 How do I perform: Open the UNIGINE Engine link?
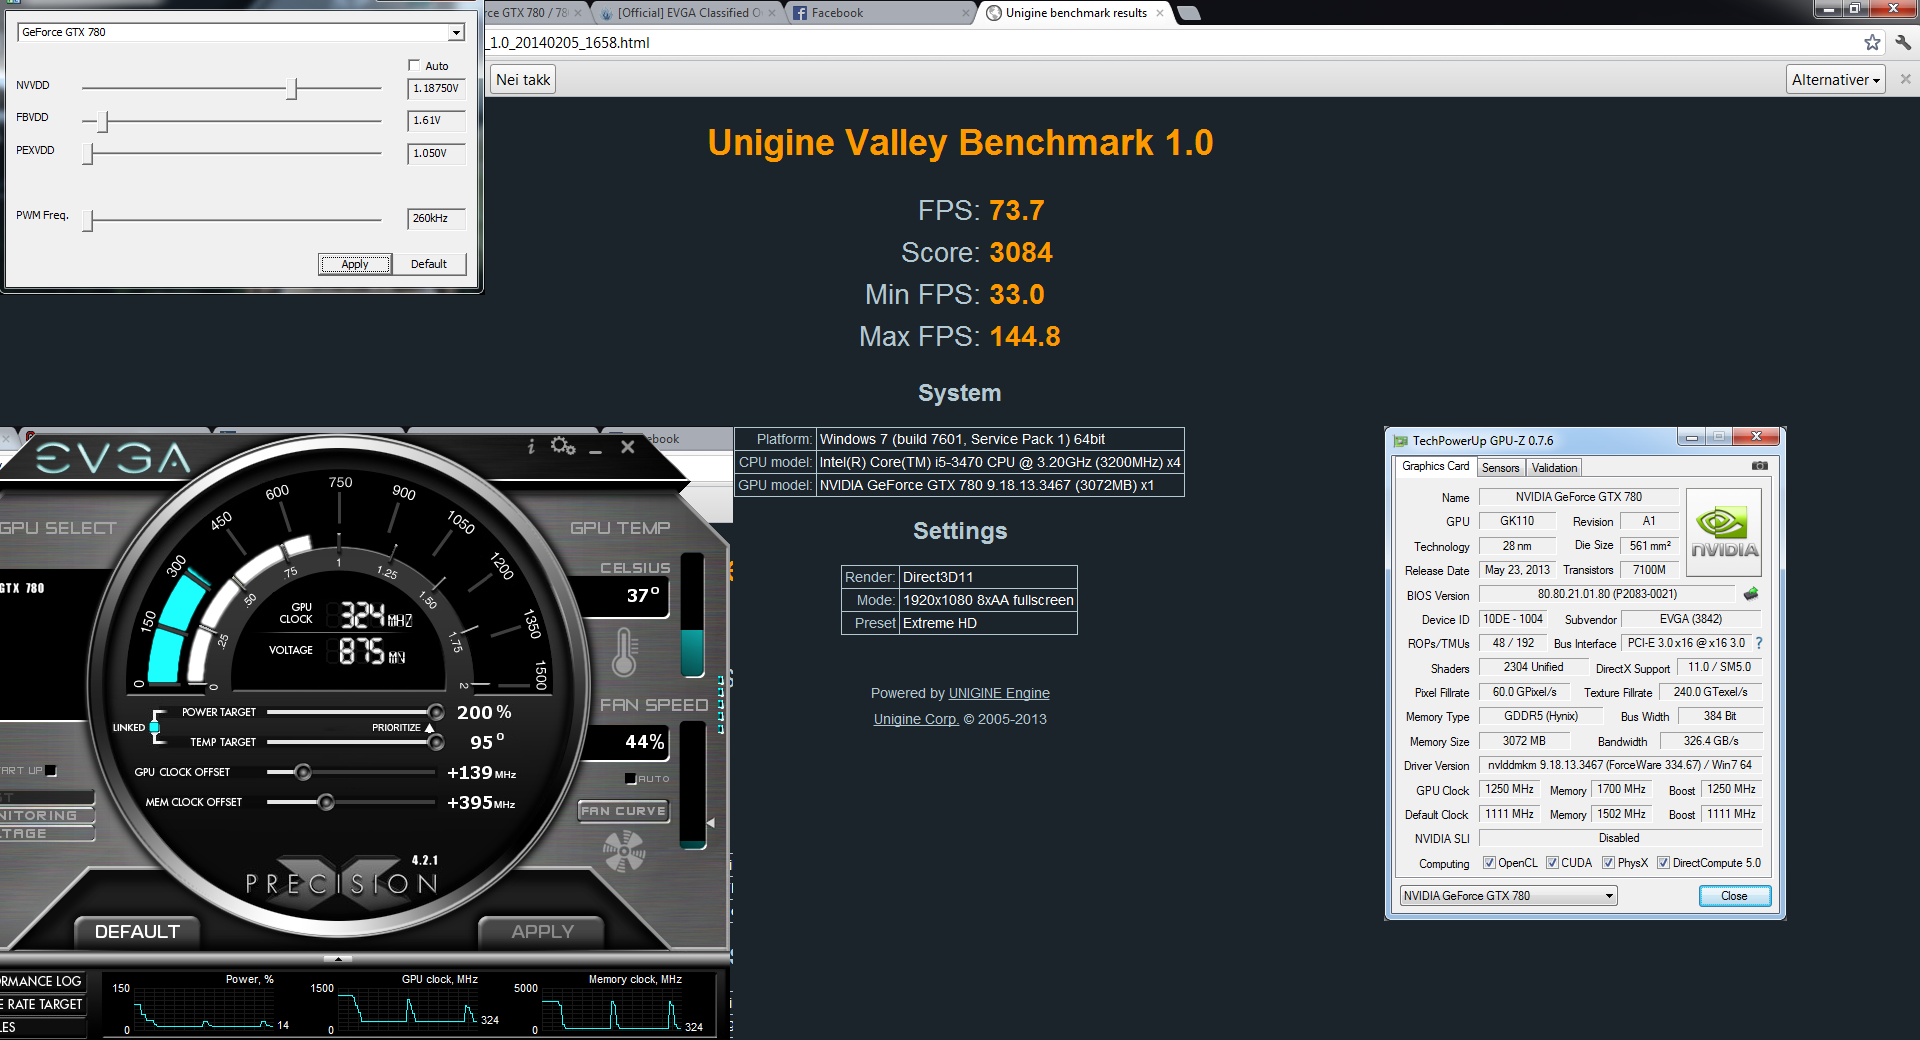(x=999, y=693)
